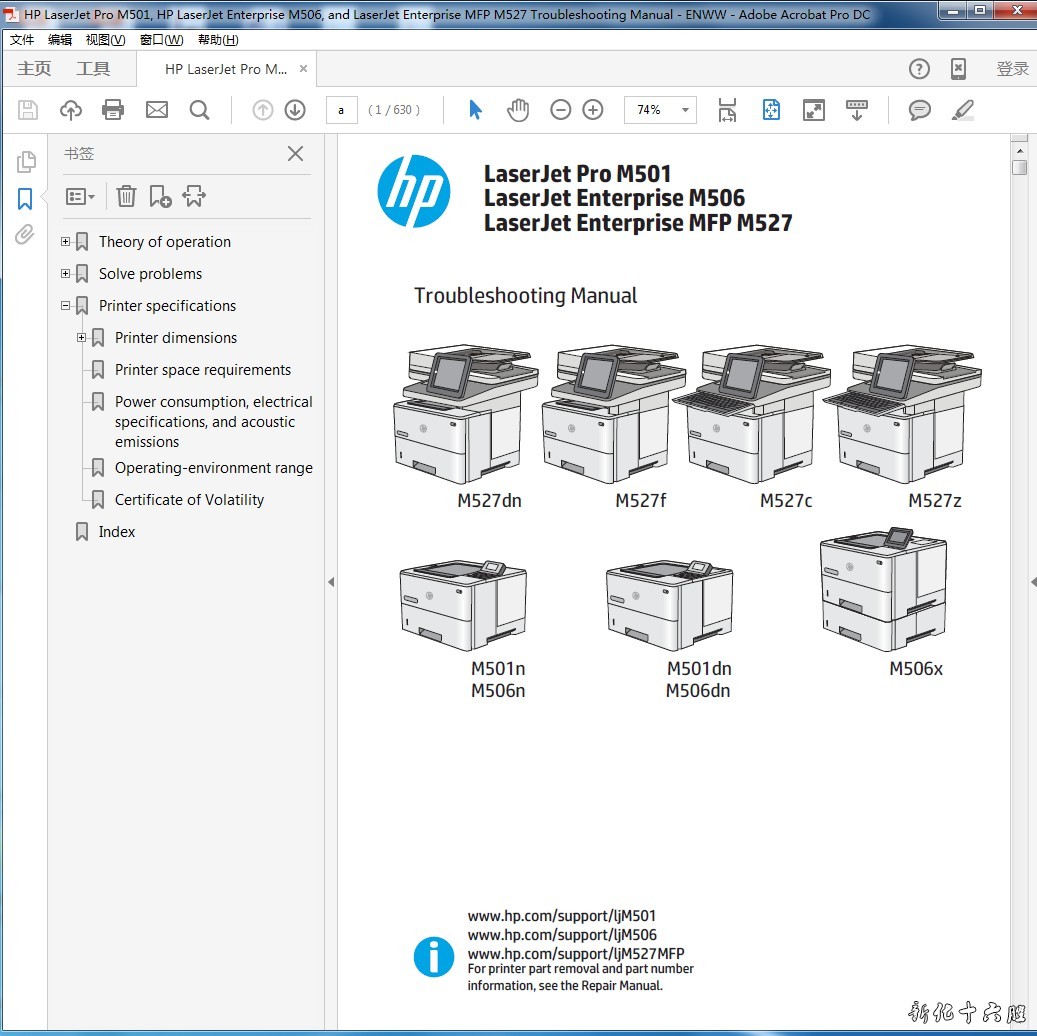Viewport: 1037px width, 1036px height.
Task: Select the hand pan tool
Action: coord(517,110)
